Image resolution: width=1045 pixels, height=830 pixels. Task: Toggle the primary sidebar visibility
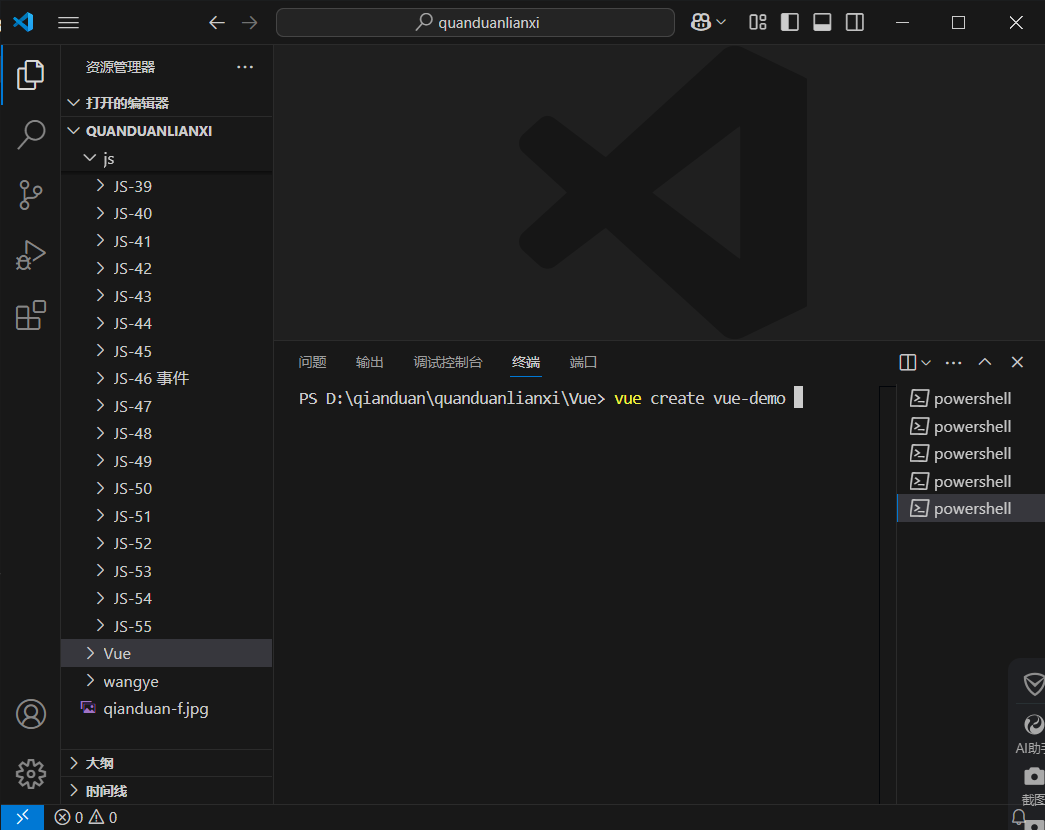coord(790,23)
